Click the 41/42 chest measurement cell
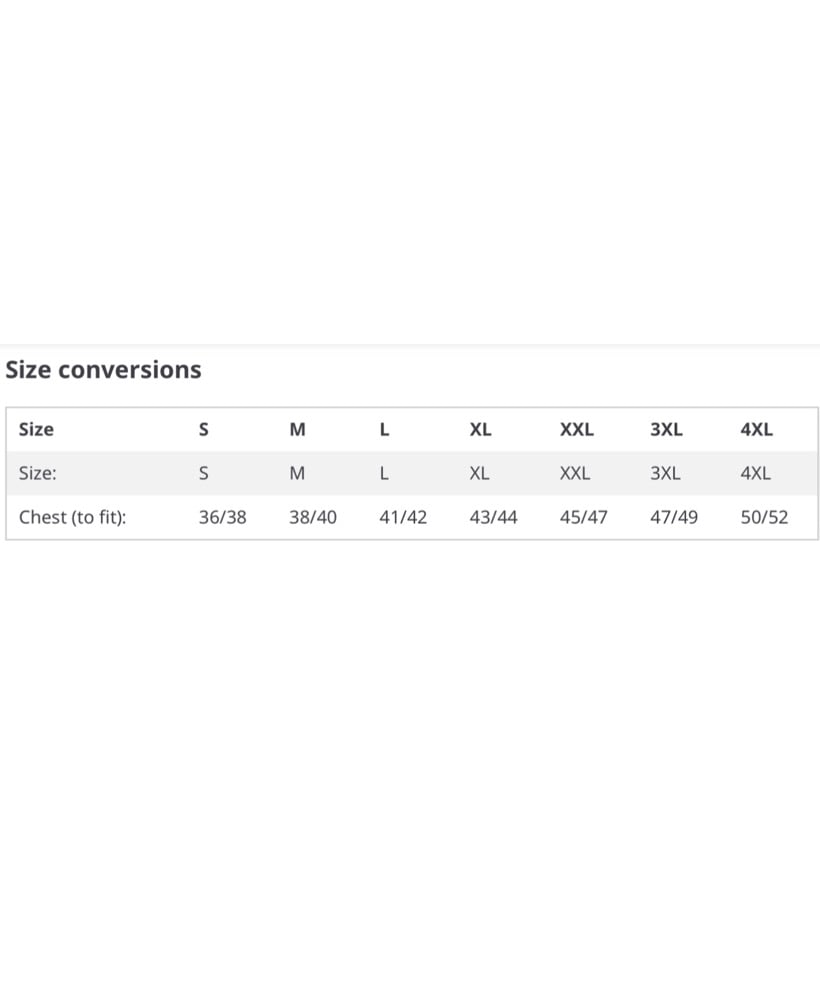The width and height of the screenshot is (820, 1000). [403, 517]
